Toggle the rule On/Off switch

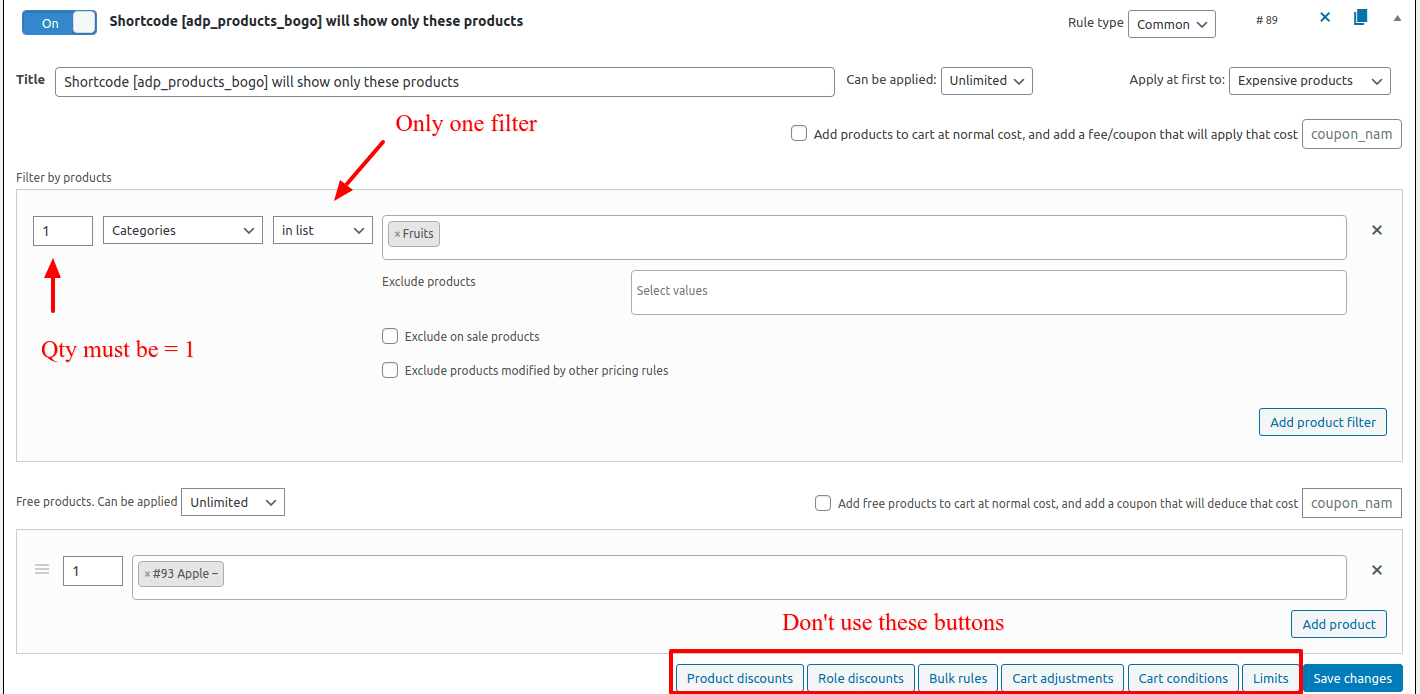(x=59, y=22)
